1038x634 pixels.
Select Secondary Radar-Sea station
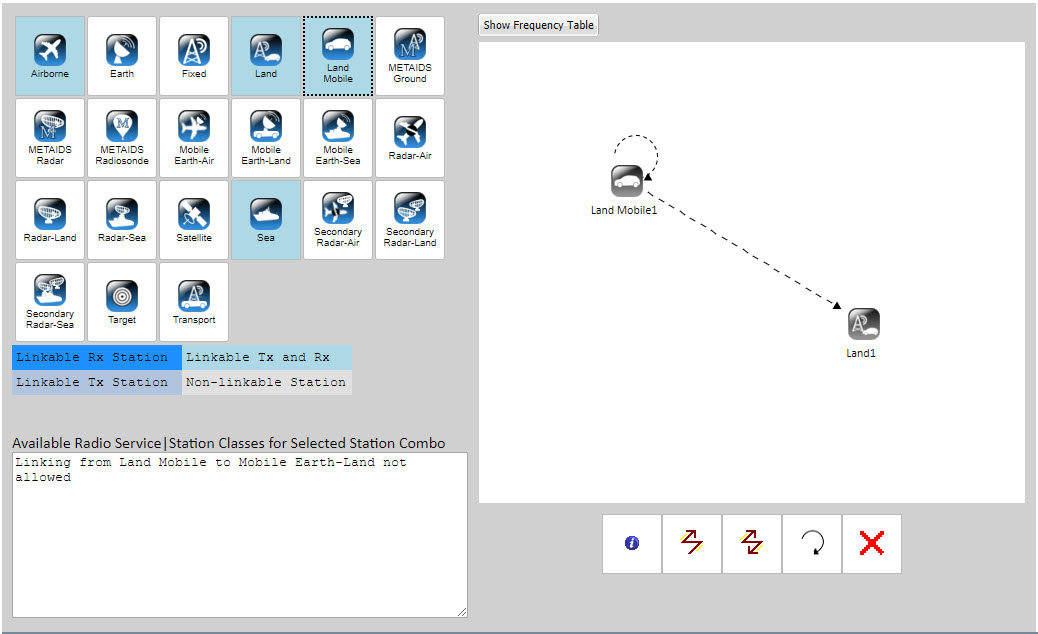[50, 302]
